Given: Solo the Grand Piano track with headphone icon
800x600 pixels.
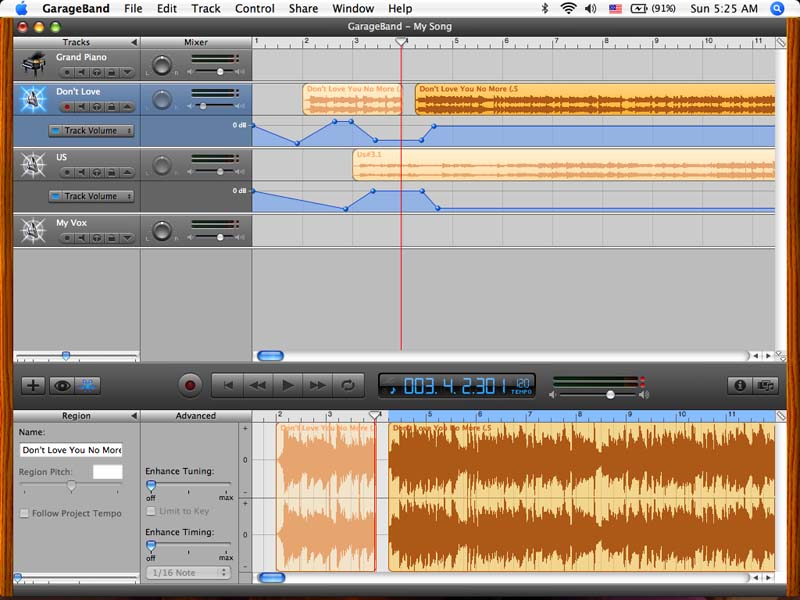Looking at the screenshot, I should pyautogui.click(x=96, y=72).
